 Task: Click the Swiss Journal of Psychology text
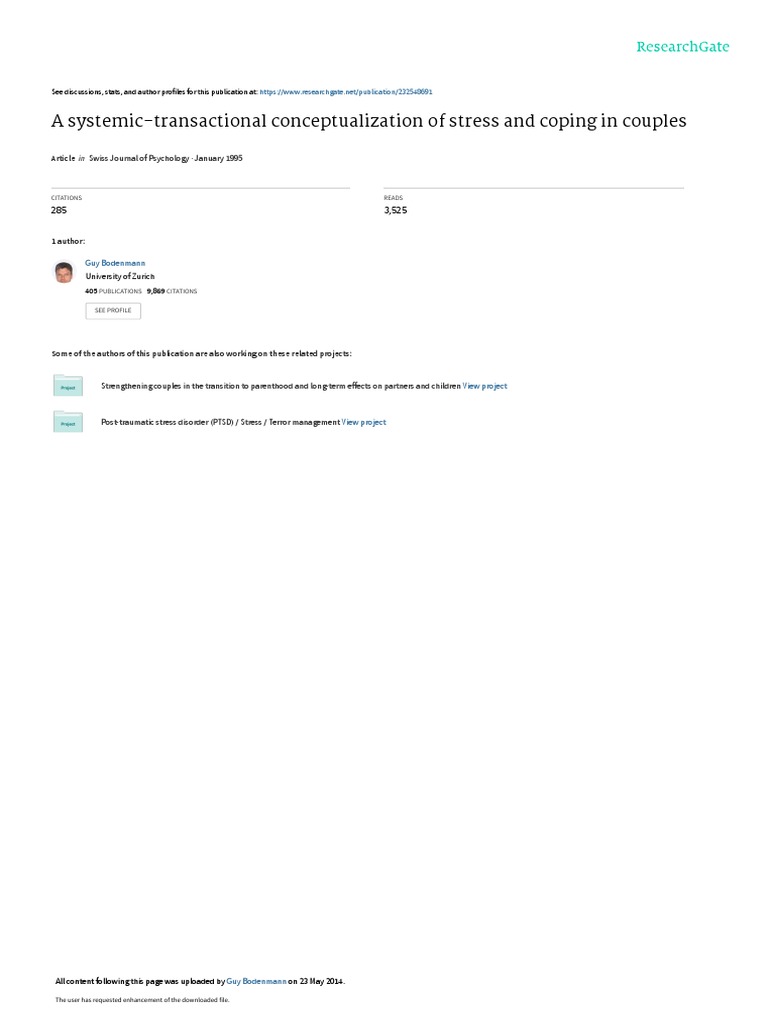139,158
